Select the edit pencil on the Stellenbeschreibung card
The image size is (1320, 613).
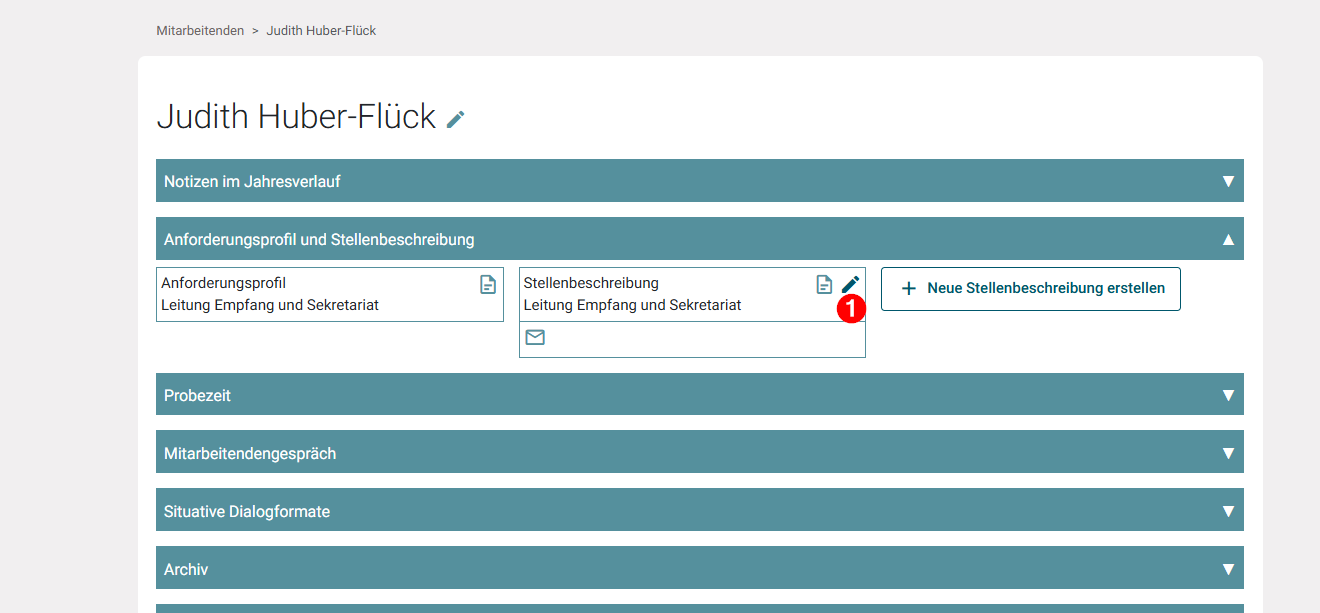click(x=849, y=284)
